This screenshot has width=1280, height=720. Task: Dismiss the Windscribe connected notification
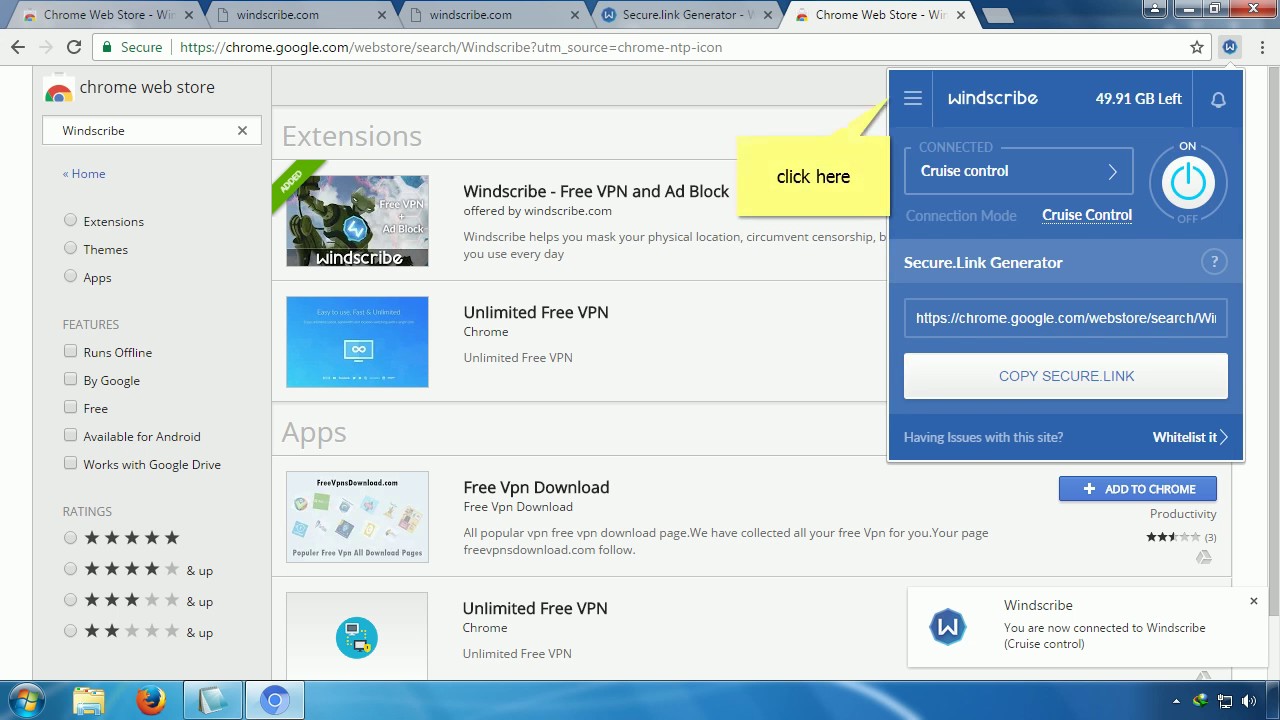(1253, 601)
